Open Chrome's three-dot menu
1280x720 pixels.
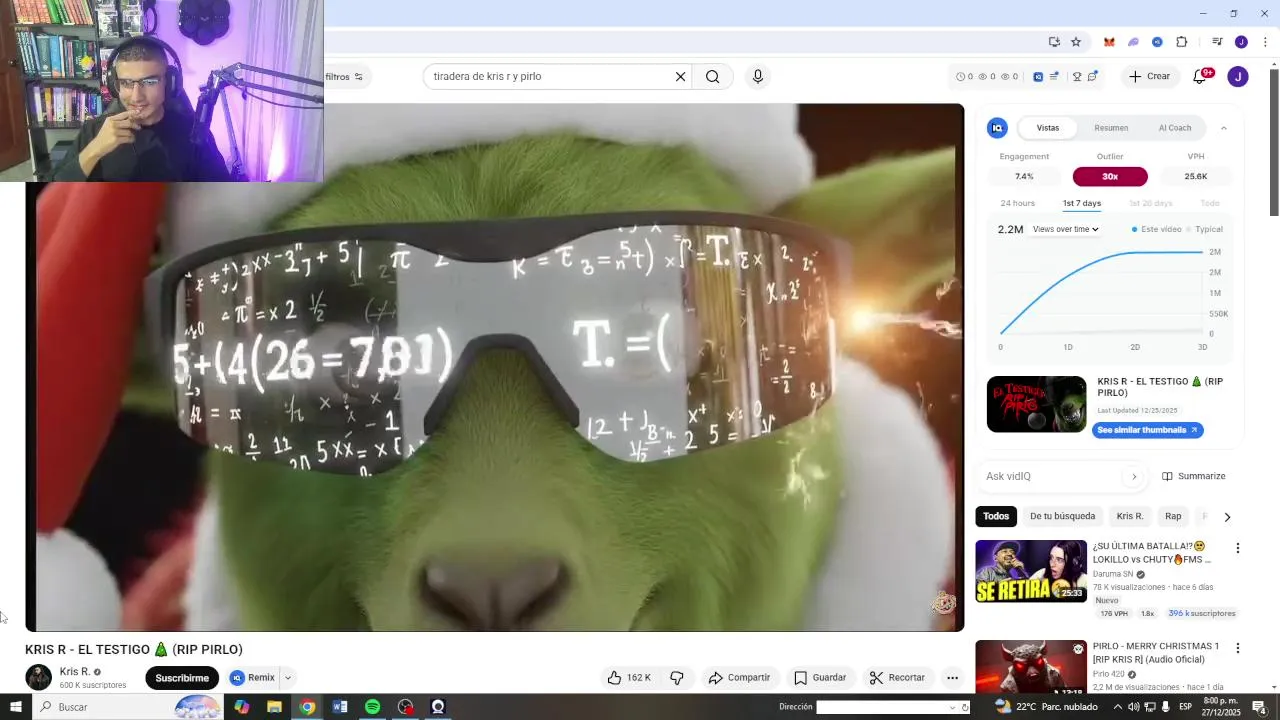tap(1265, 42)
